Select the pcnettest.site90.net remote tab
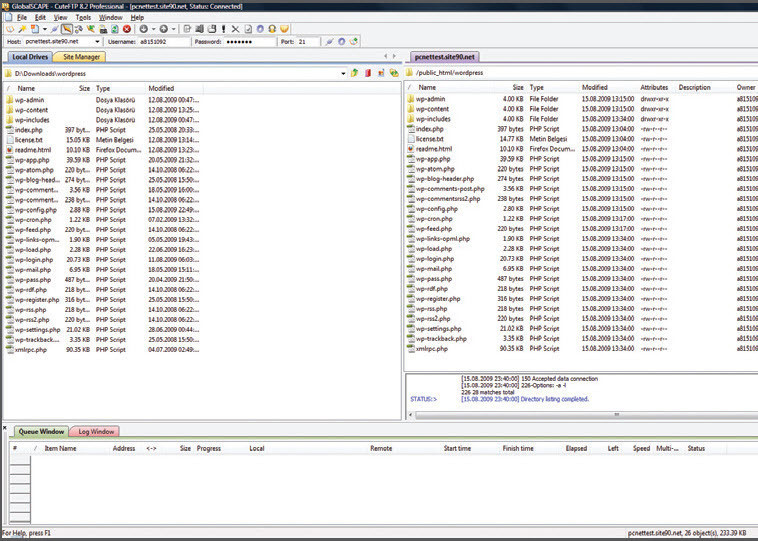This screenshot has height=541, width=758. coord(445,57)
